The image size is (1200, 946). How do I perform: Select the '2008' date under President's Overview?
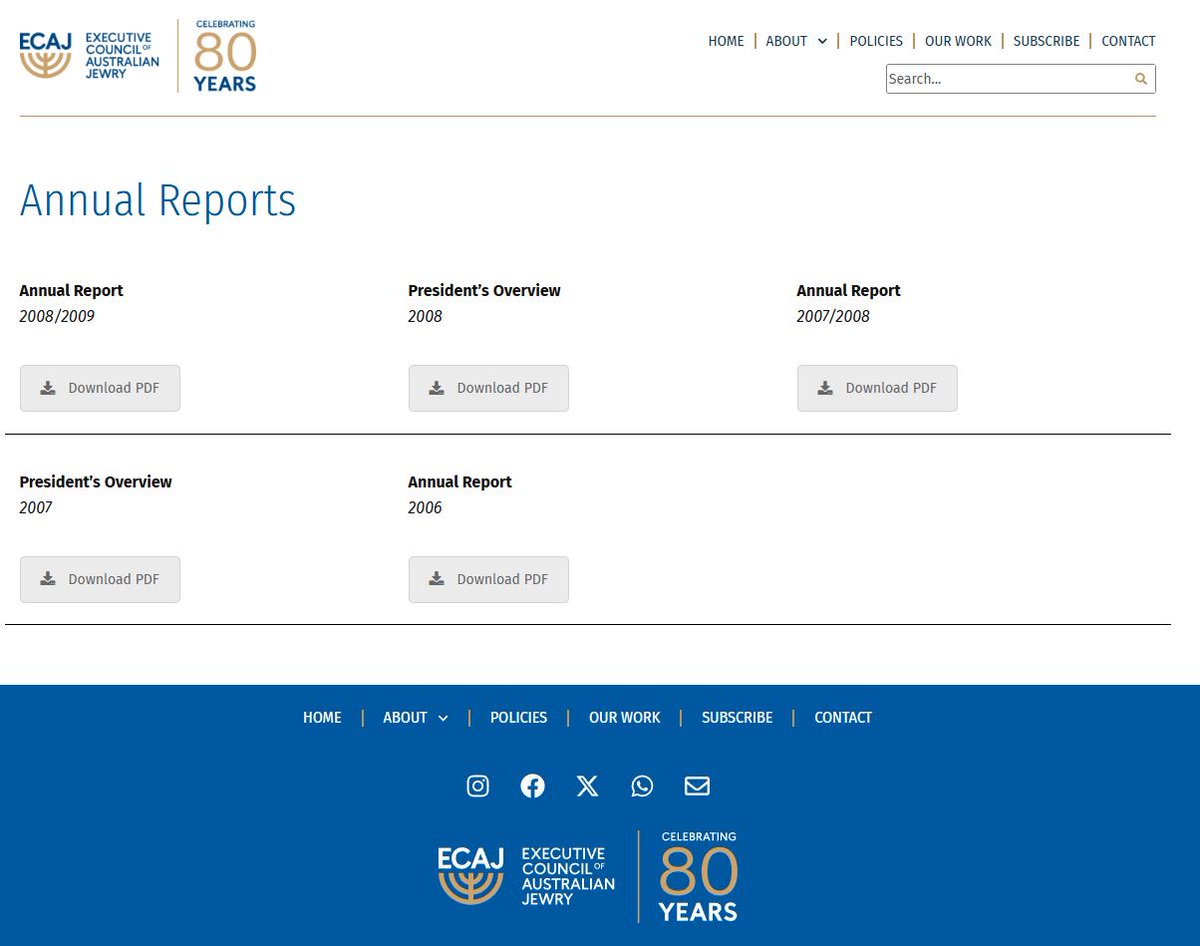[x=425, y=316]
